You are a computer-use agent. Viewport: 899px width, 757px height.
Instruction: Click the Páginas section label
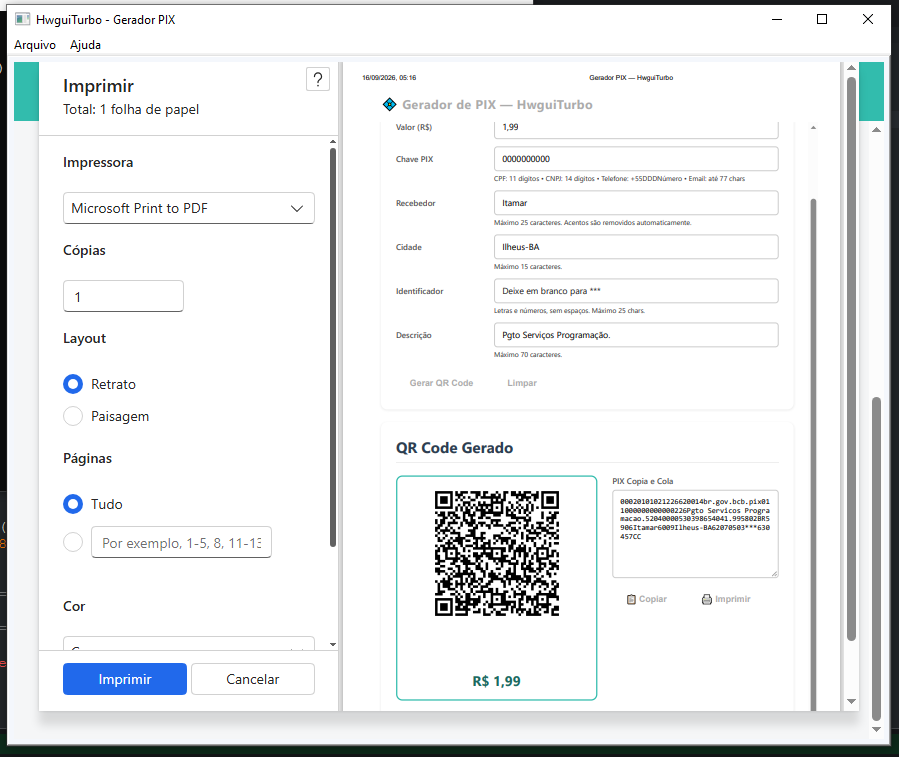tap(88, 459)
